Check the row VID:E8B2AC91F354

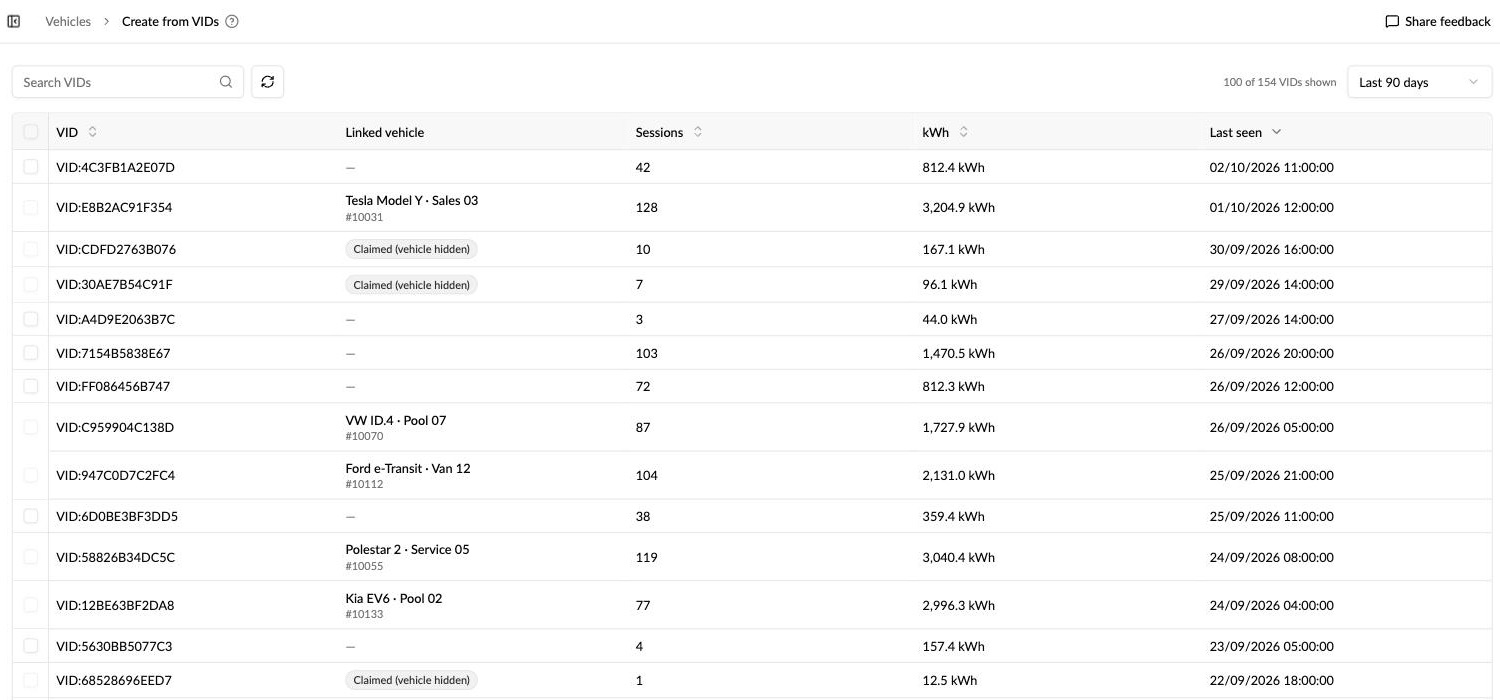pyautogui.click(x=31, y=207)
